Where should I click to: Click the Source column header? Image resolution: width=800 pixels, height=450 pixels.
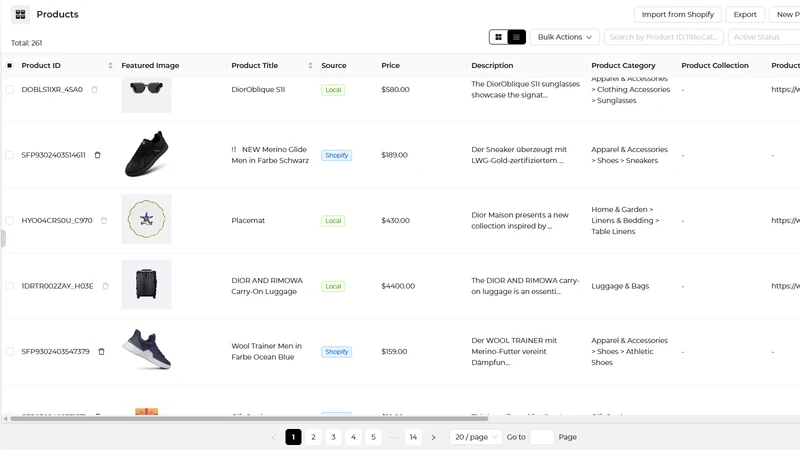pos(334,65)
